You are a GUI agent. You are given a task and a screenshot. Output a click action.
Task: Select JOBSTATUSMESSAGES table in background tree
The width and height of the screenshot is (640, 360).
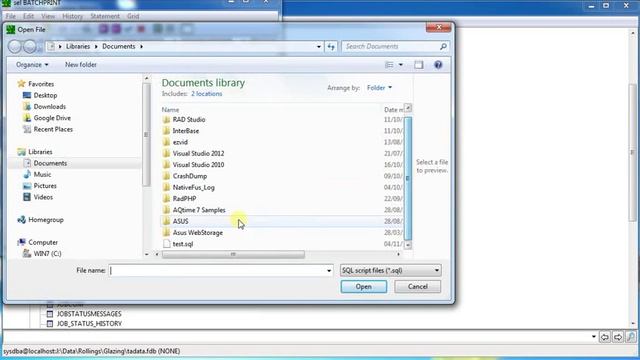pyautogui.click(x=89, y=314)
